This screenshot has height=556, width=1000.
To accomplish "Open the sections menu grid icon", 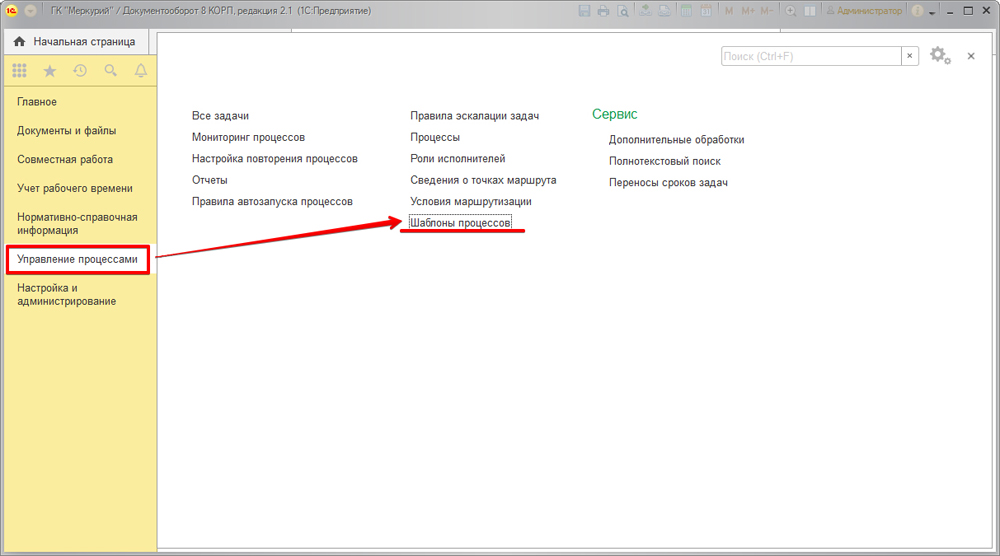I will click(x=19, y=71).
